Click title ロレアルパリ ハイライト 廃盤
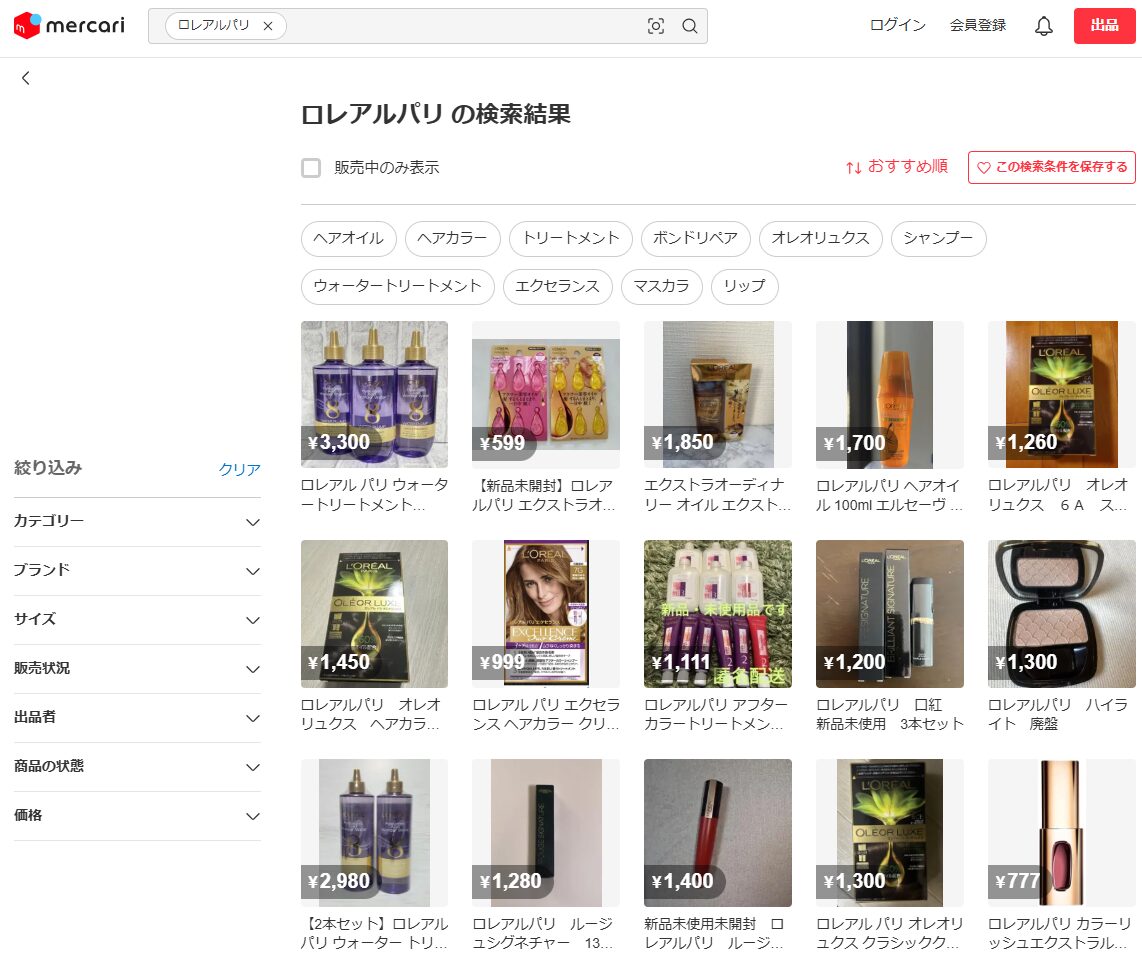The image size is (1142, 956). (1058, 714)
